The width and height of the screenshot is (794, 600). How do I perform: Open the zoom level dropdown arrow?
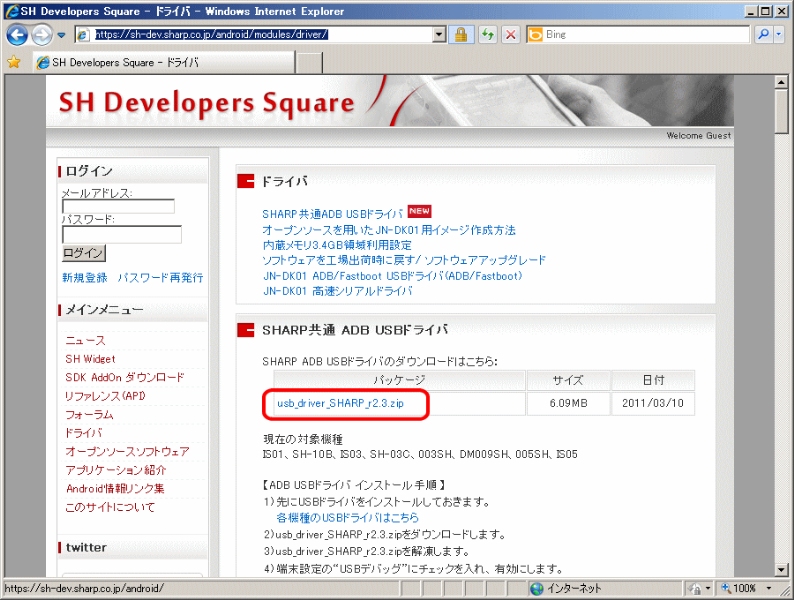tap(769, 588)
